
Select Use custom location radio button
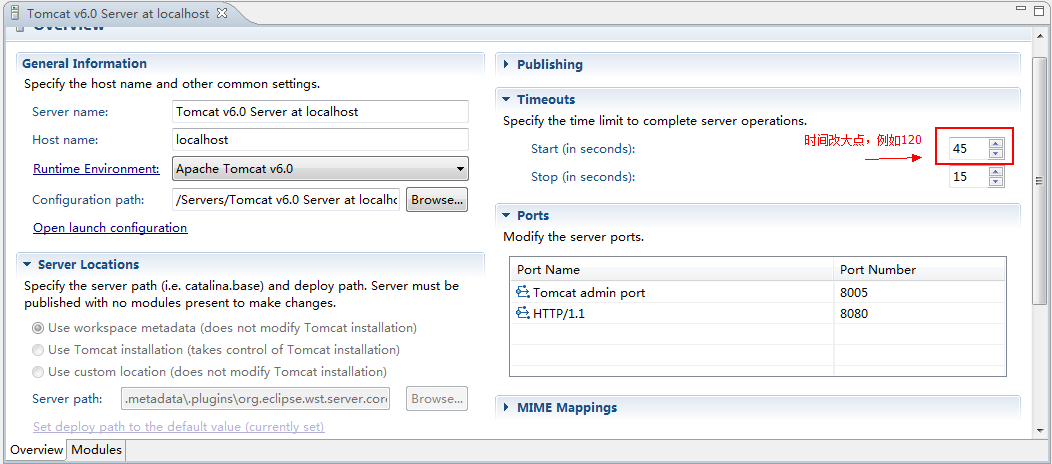tap(38, 371)
